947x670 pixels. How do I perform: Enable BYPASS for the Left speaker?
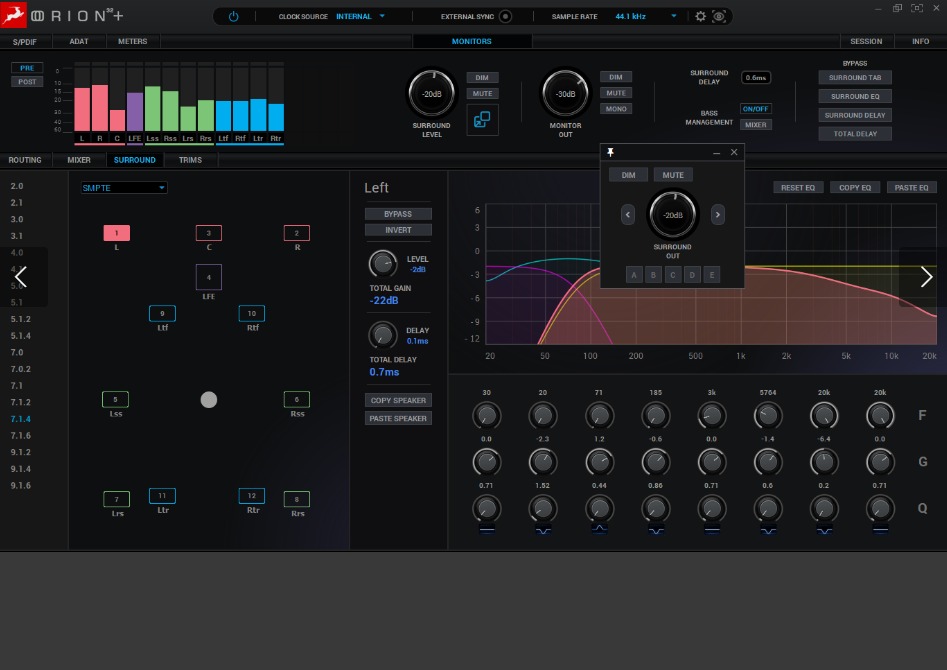point(398,214)
